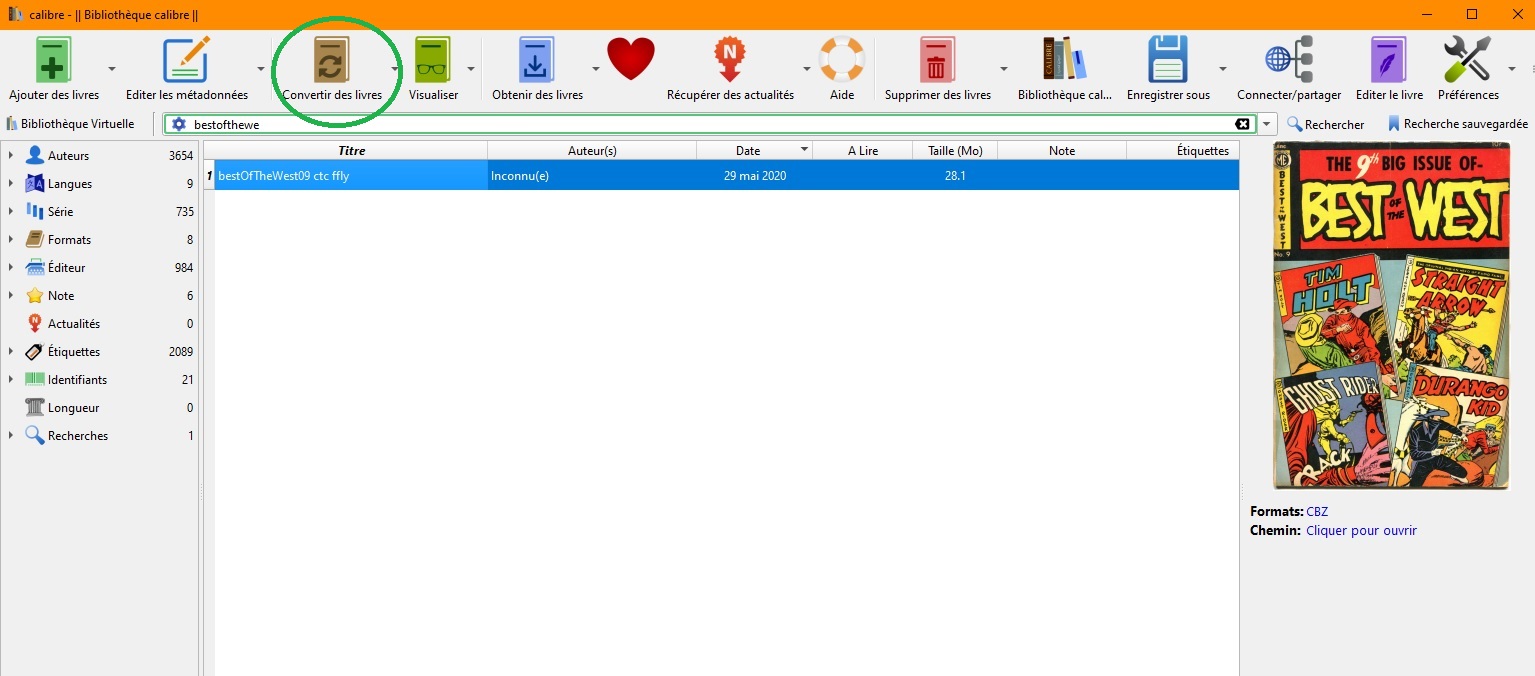The width and height of the screenshot is (1535, 676).
Task: Click the 'Cliquer pour ouvrir' path link
Action: pyautogui.click(x=1361, y=531)
